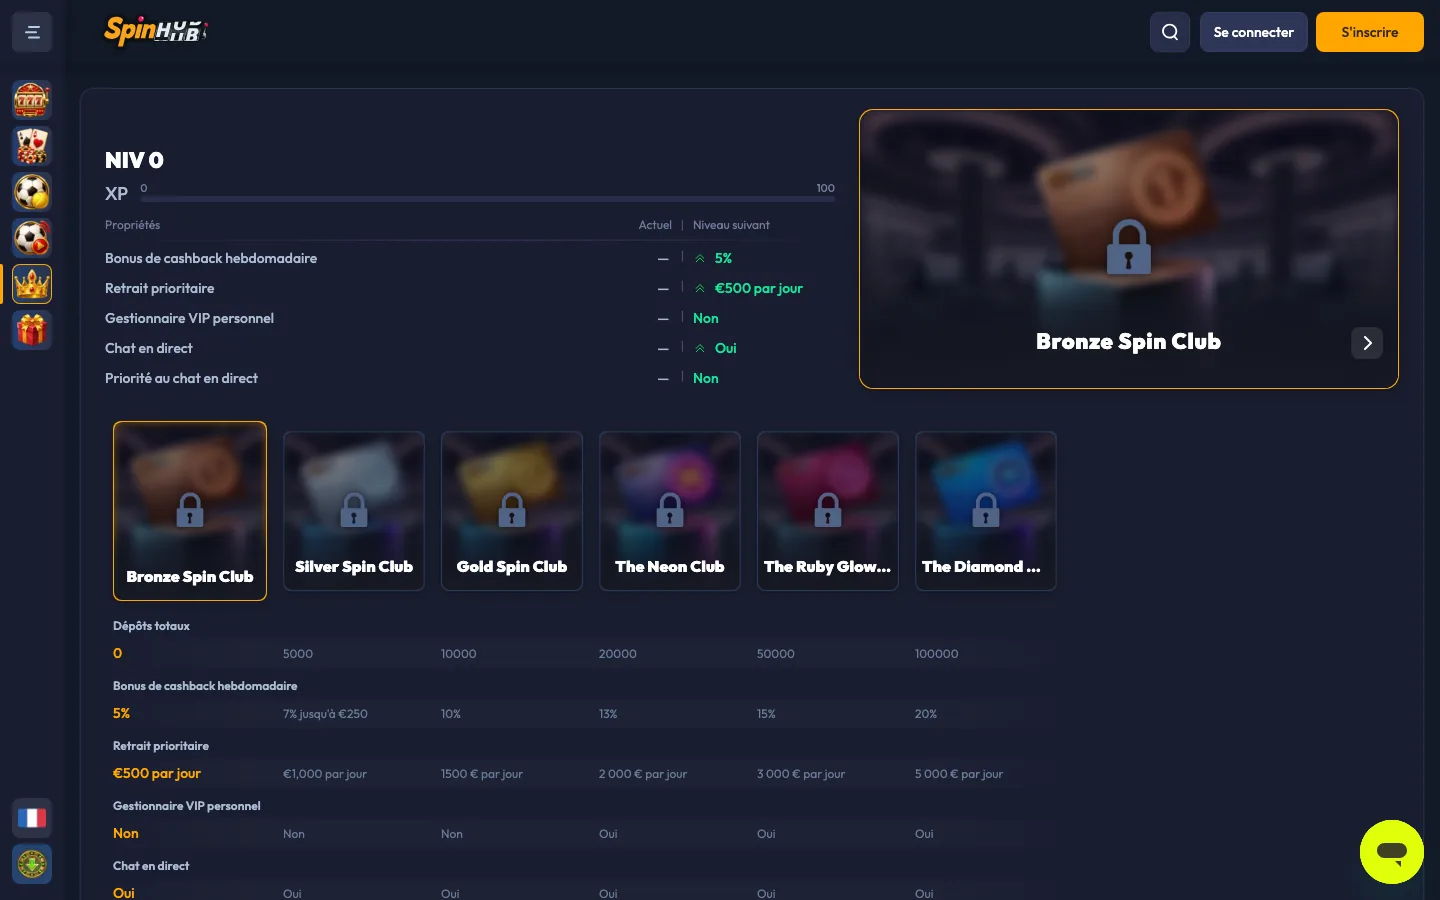Click the Priorité au chat en direct row label
This screenshot has height=900, width=1440.
[181, 378]
